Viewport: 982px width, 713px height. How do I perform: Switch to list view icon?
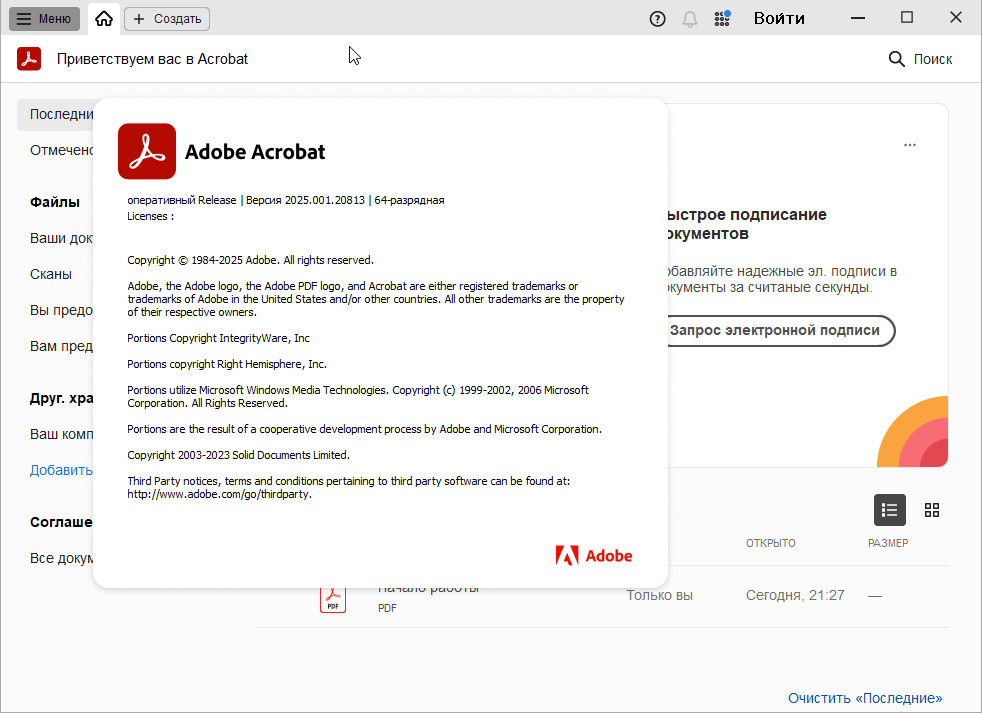coord(889,510)
